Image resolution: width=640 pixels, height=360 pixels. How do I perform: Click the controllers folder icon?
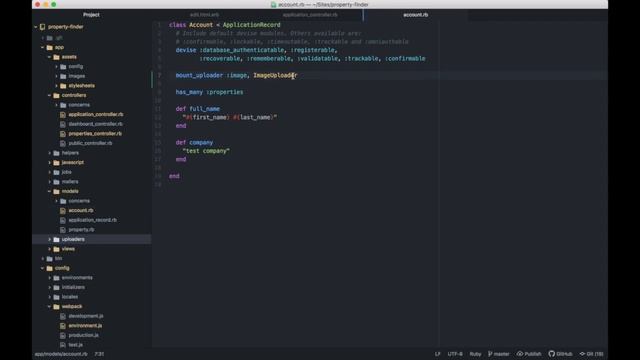pos(56,96)
